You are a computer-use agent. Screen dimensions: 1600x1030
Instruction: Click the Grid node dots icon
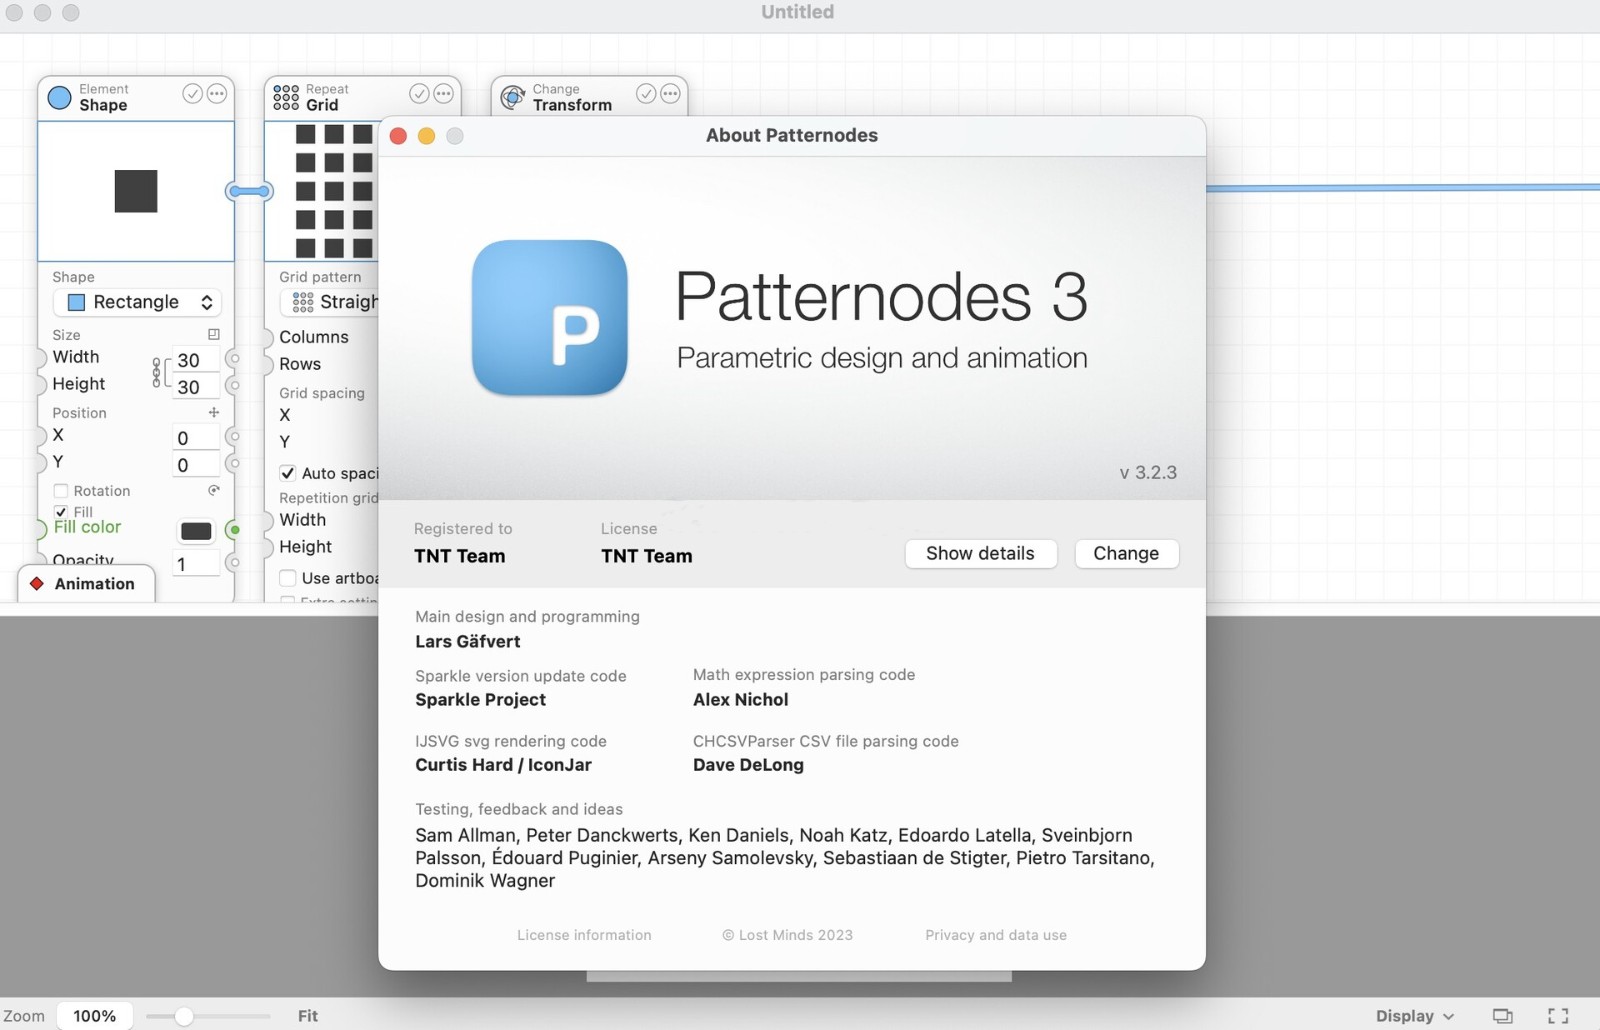coord(286,97)
